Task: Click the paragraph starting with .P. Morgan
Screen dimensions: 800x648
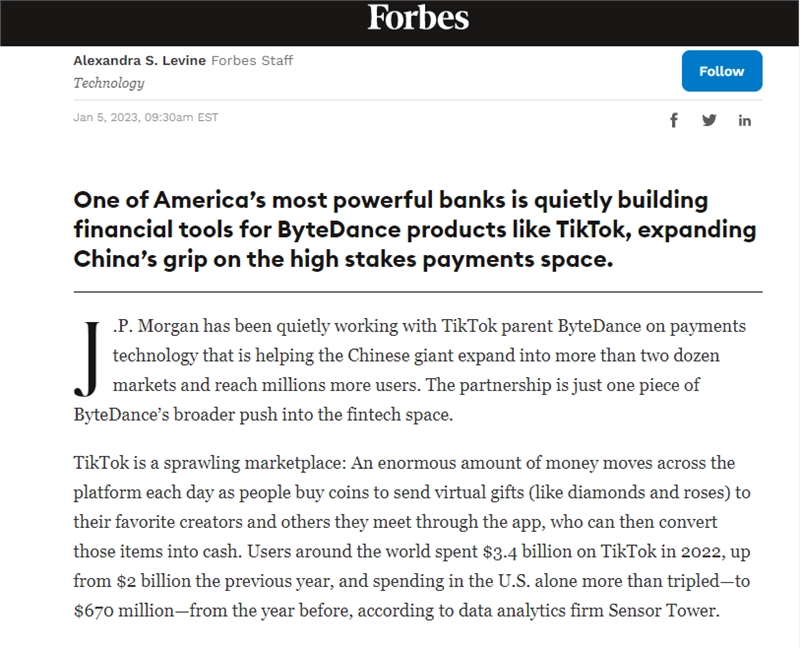Action: coord(411,370)
